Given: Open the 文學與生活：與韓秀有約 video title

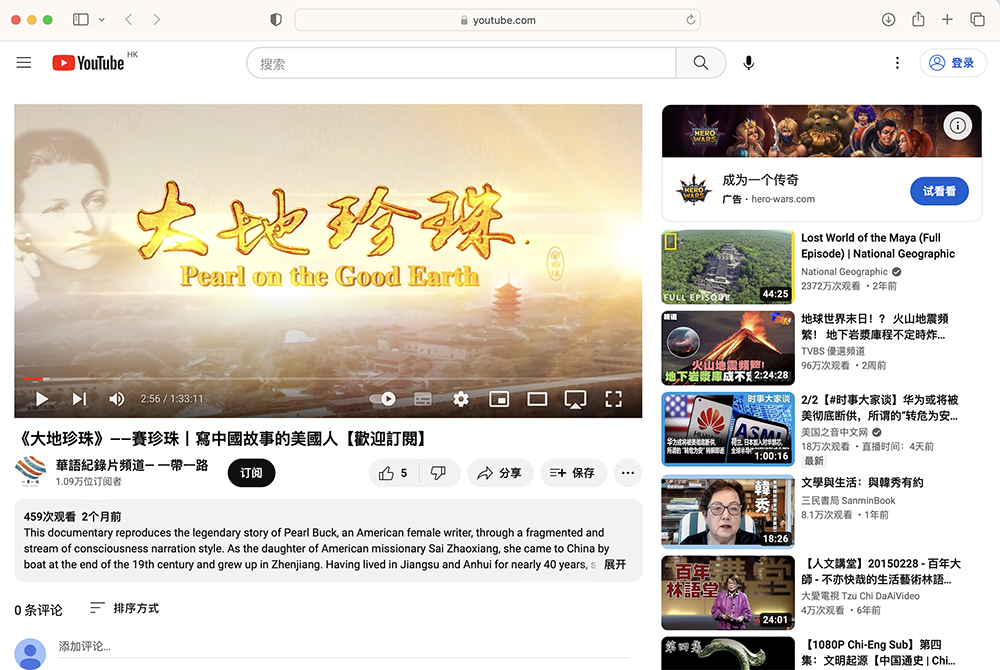Looking at the screenshot, I should click(862, 483).
